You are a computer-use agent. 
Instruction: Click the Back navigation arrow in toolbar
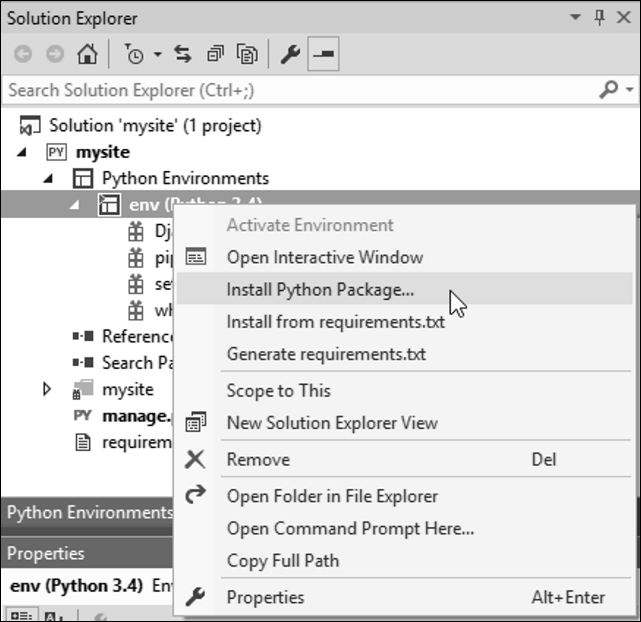pyautogui.click(x=23, y=54)
